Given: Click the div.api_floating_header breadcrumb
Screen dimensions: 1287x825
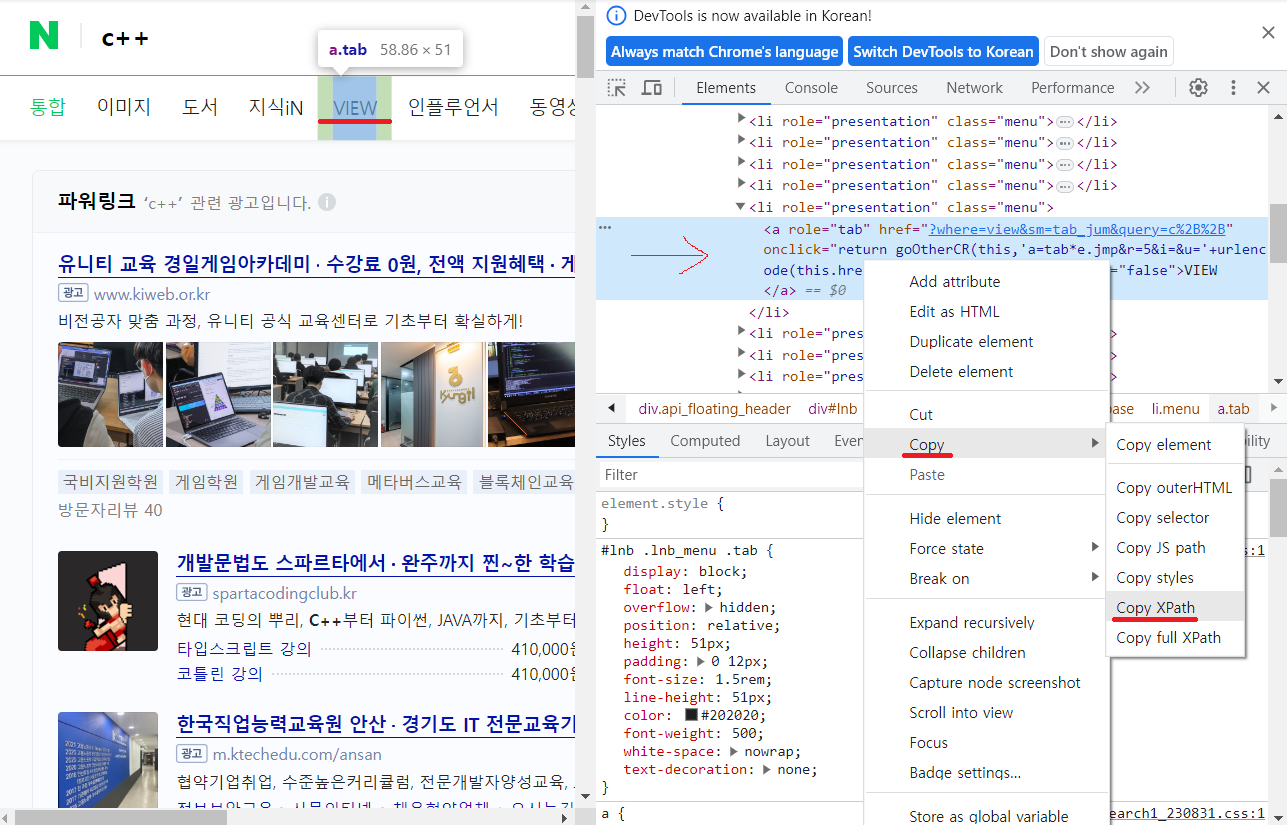Looking at the screenshot, I should (714, 408).
